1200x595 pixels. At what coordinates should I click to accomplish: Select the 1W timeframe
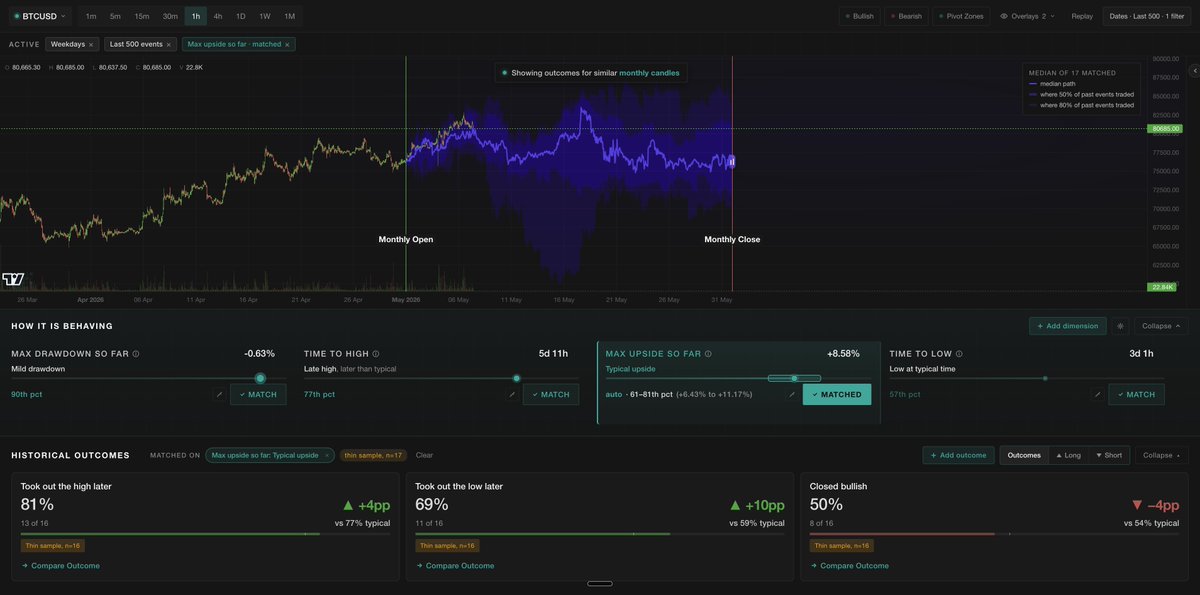tap(265, 16)
